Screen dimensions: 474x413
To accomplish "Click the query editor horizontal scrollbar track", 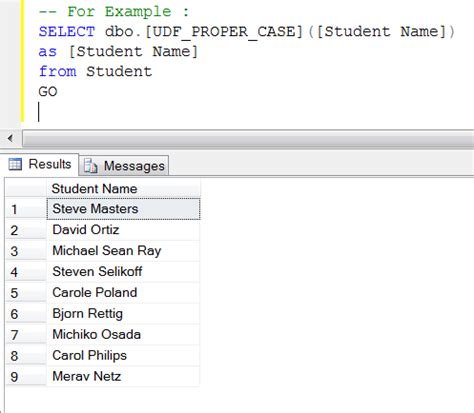I will coord(248,138).
